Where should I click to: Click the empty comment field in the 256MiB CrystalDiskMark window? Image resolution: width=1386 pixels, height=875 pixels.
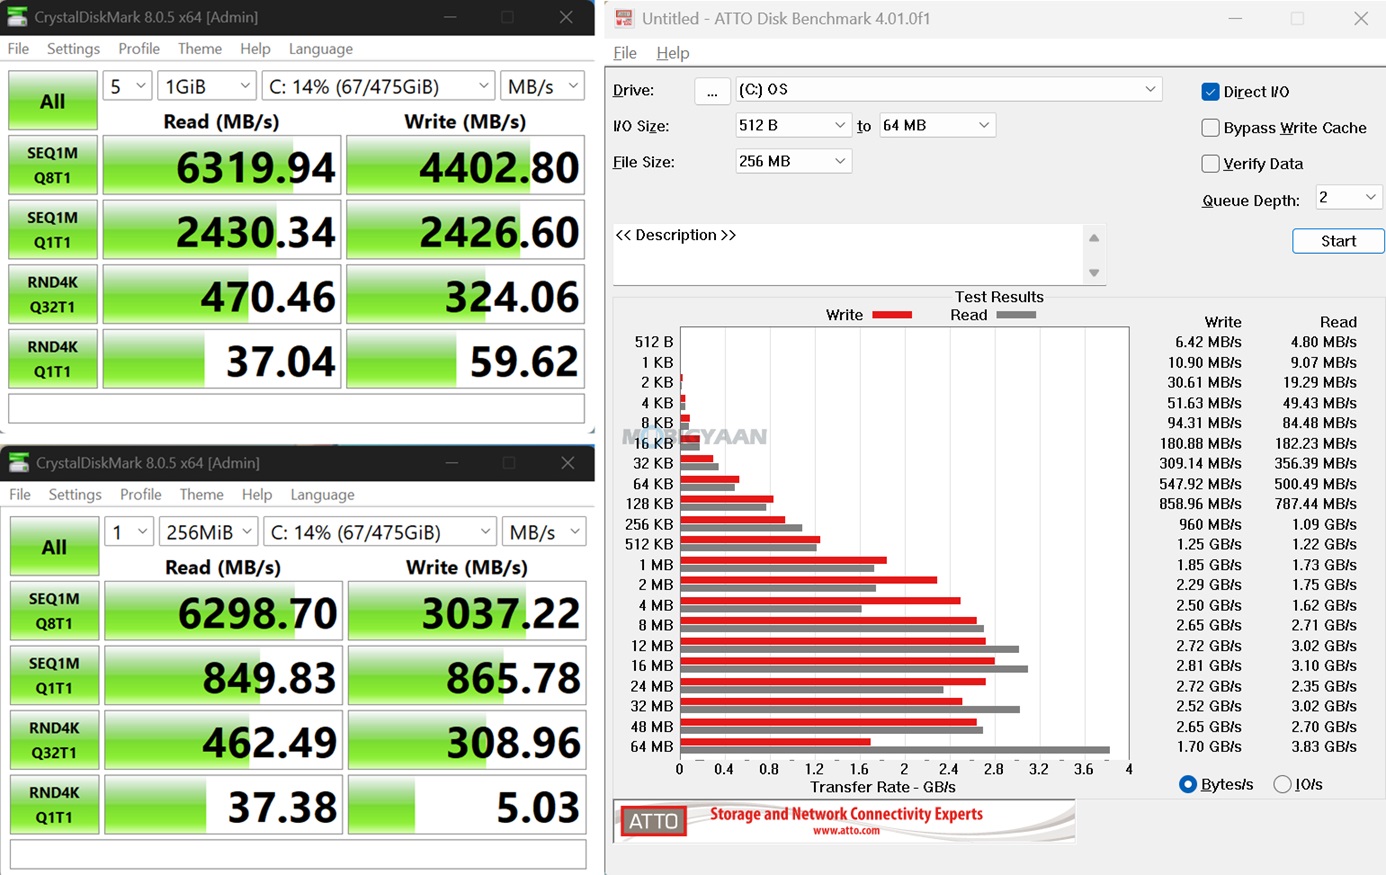tap(298, 854)
